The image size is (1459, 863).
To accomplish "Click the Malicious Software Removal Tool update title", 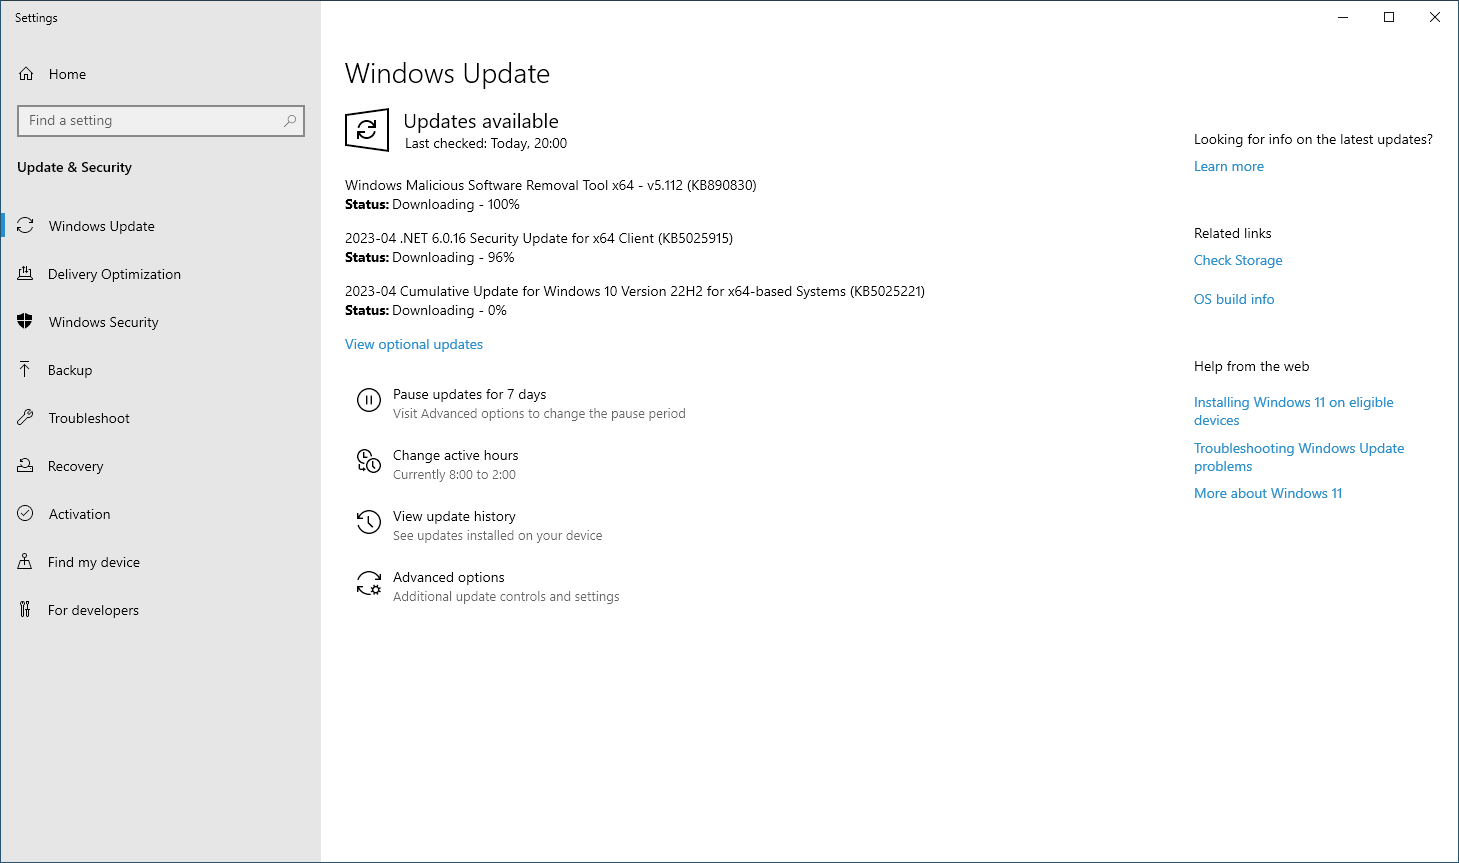I will 551,185.
